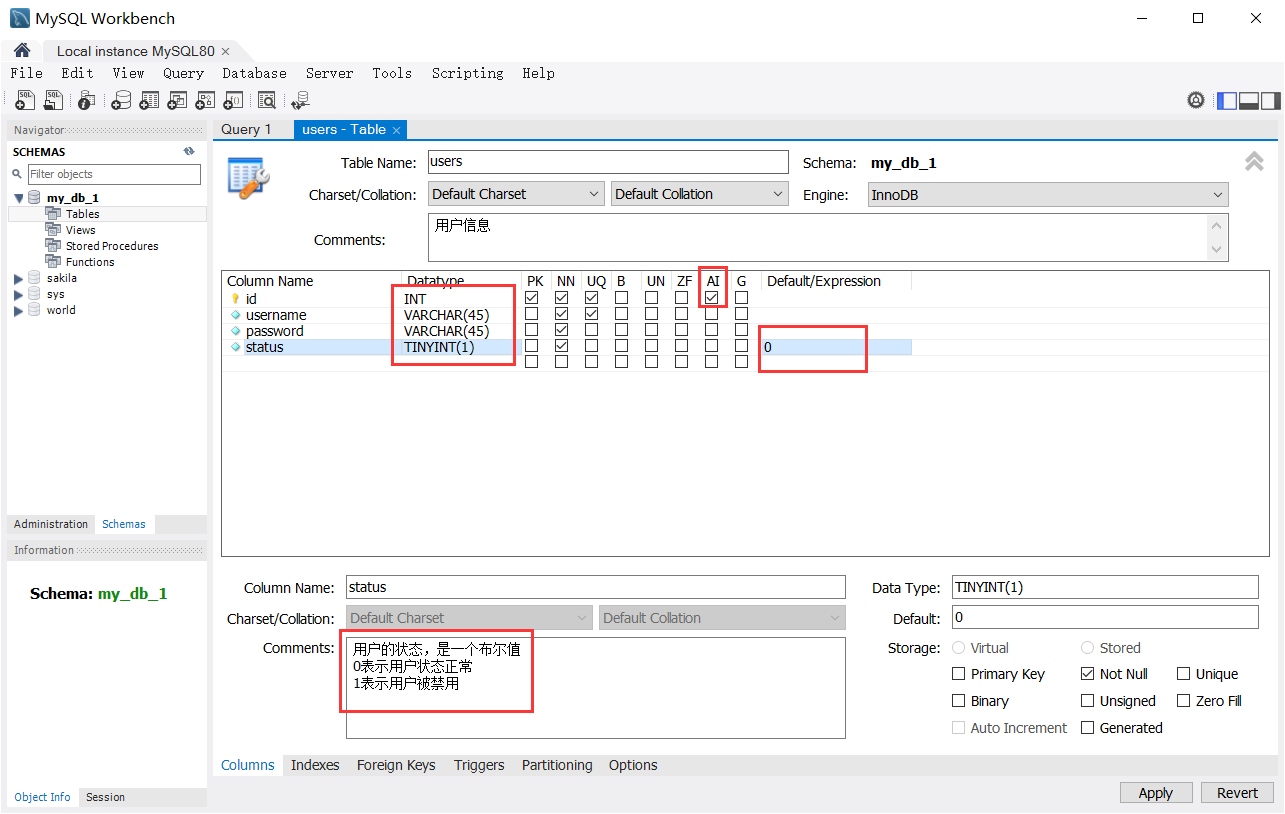1285x814 pixels.
Task: Select the Tables tree item
Action: click(x=82, y=214)
